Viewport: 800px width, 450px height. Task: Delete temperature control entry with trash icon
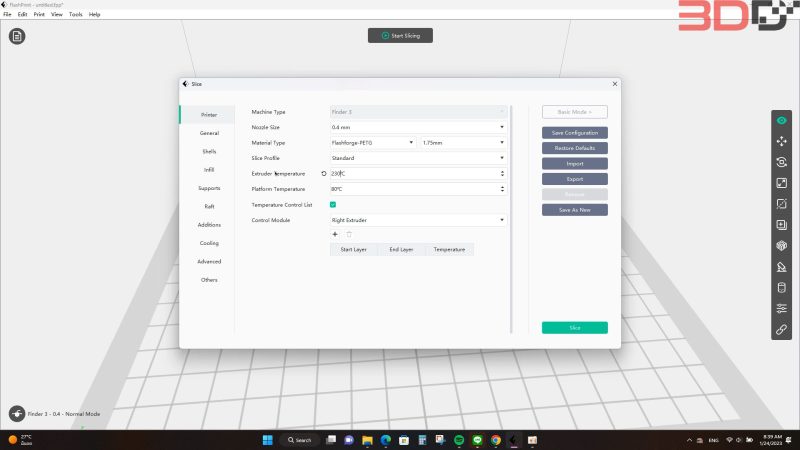point(349,234)
